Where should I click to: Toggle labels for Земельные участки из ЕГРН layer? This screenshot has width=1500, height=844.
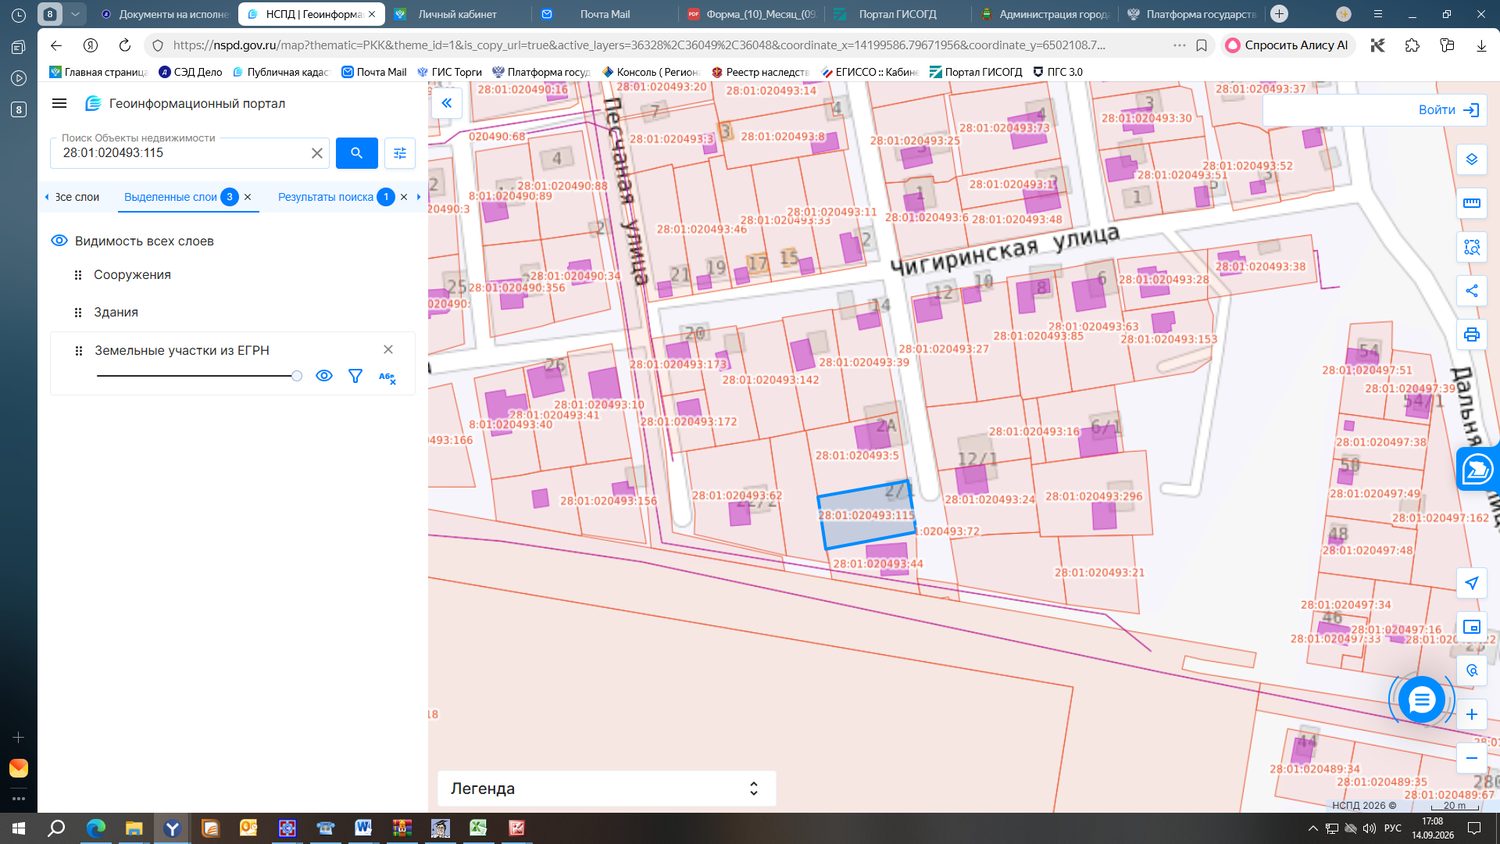click(x=387, y=377)
